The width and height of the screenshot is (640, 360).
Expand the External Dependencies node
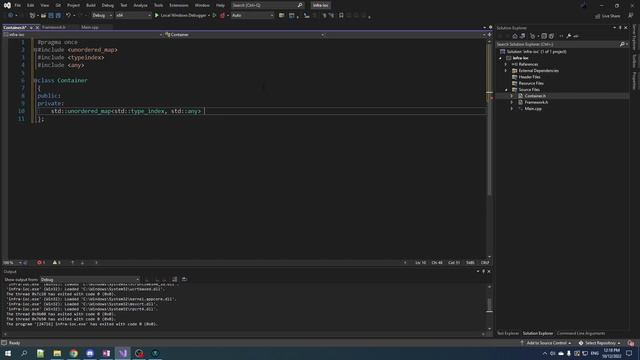click(506, 71)
